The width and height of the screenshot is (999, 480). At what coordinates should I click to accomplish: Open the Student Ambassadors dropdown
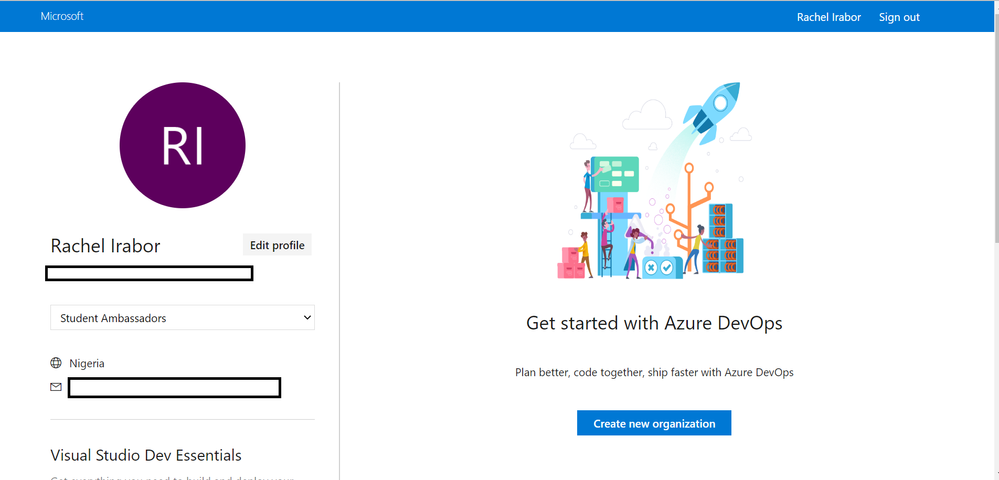coord(182,317)
